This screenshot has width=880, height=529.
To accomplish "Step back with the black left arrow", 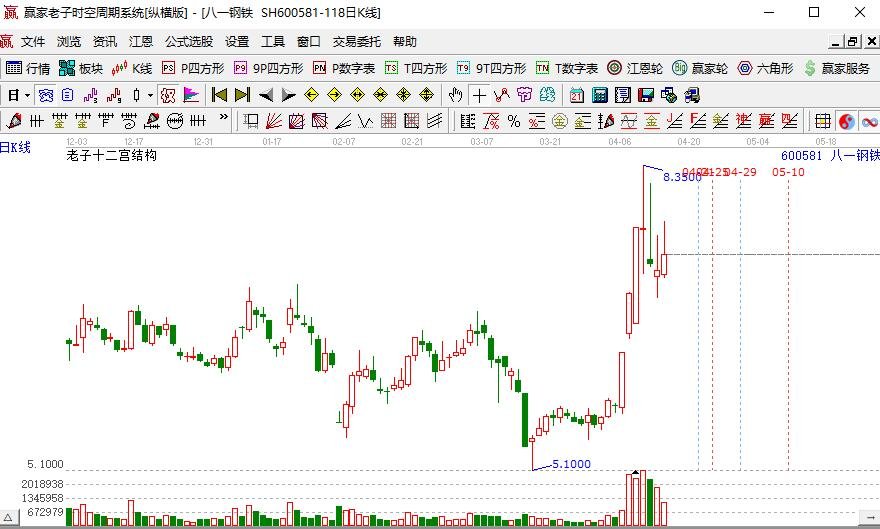I will tap(266, 95).
